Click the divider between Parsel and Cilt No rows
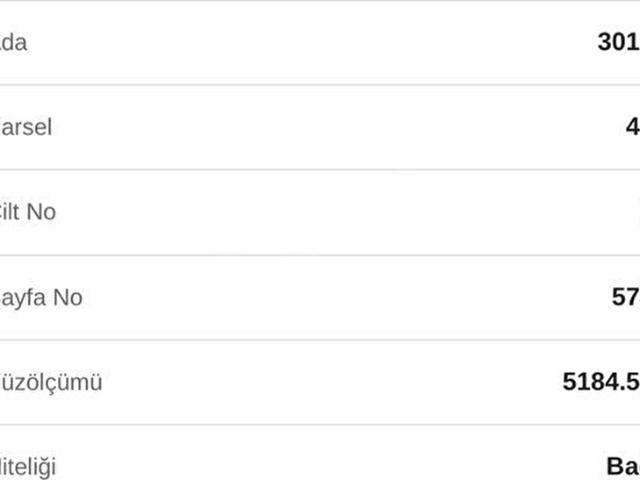This screenshot has width=640, height=480. [320, 170]
